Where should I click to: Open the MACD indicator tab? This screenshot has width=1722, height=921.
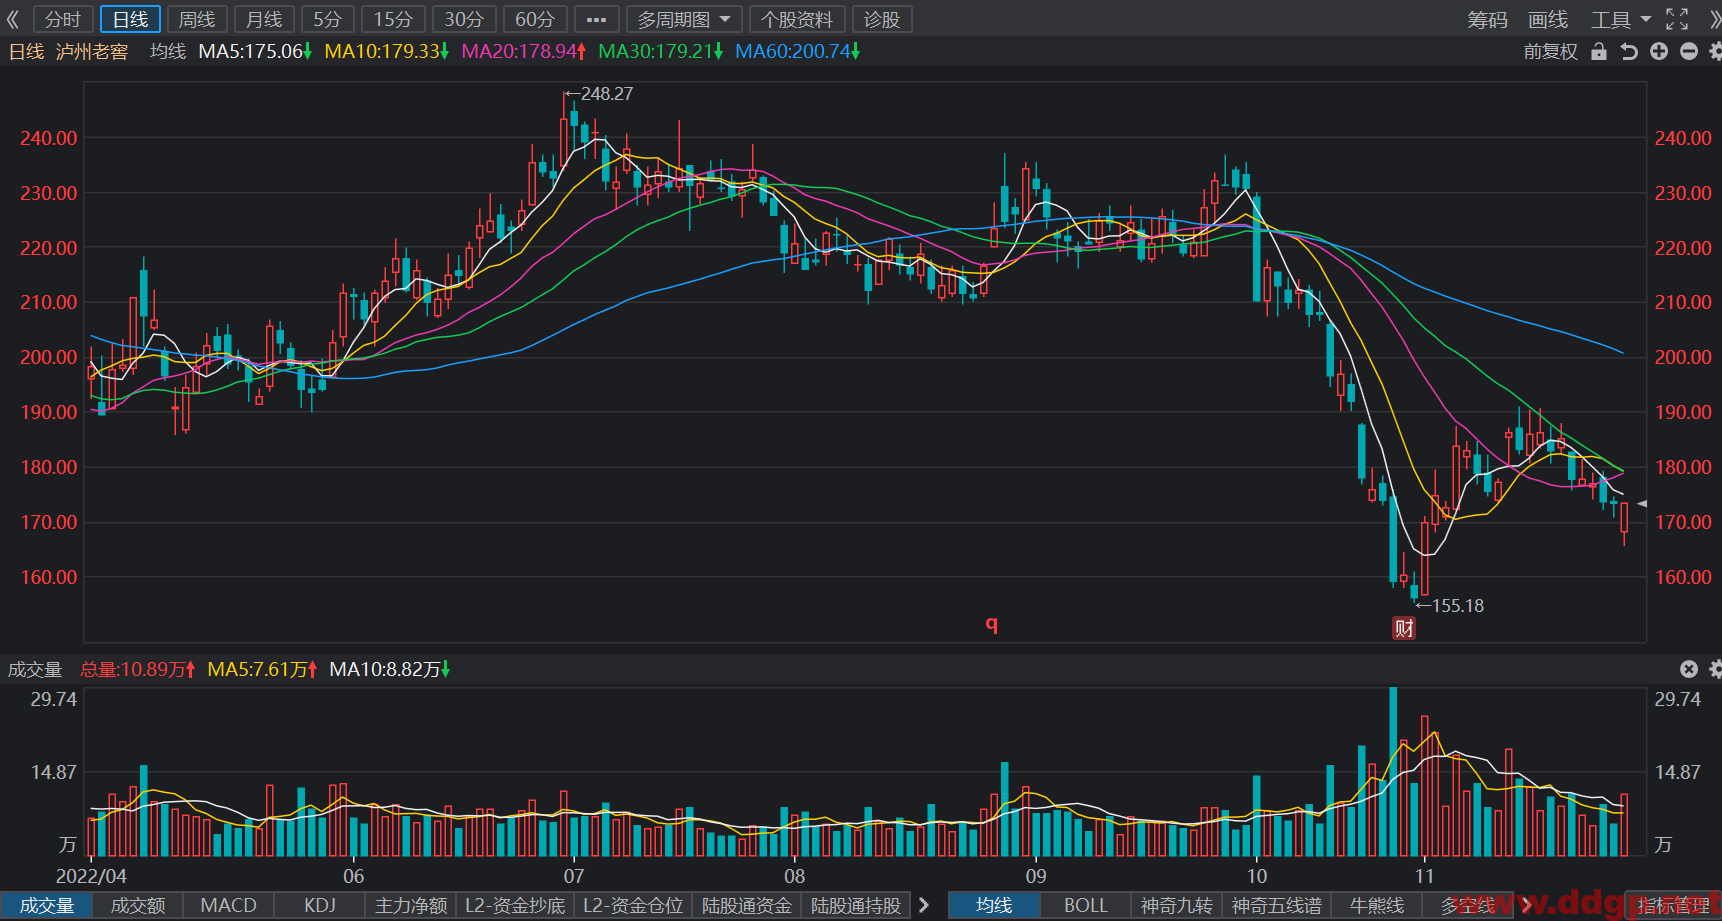click(229, 905)
